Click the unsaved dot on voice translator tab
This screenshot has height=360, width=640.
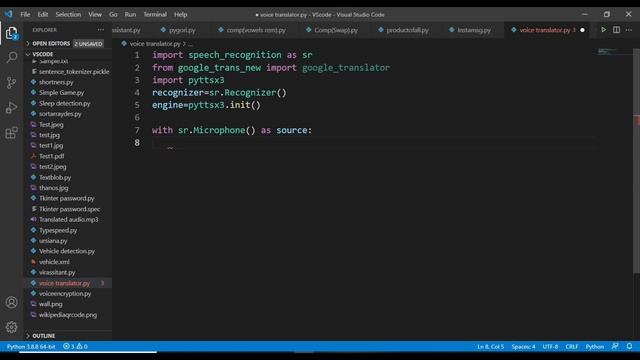click(582, 30)
